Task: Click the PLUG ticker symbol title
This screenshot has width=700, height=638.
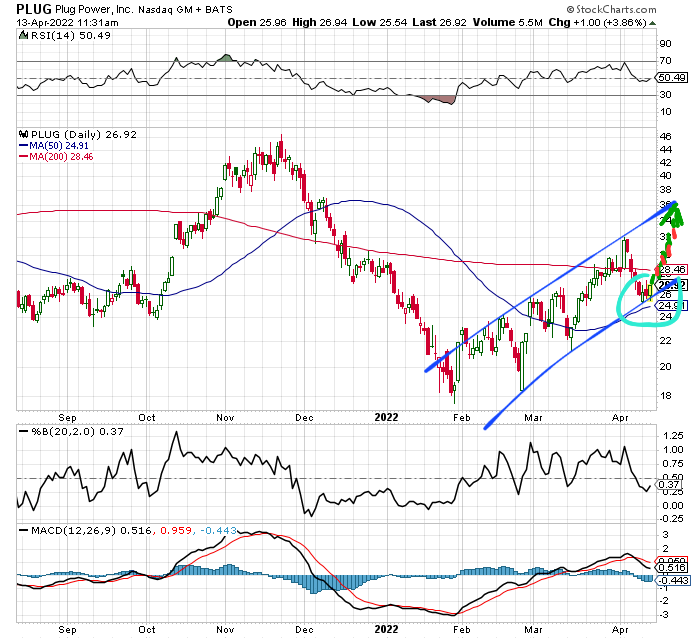Action: pos(34,9)
